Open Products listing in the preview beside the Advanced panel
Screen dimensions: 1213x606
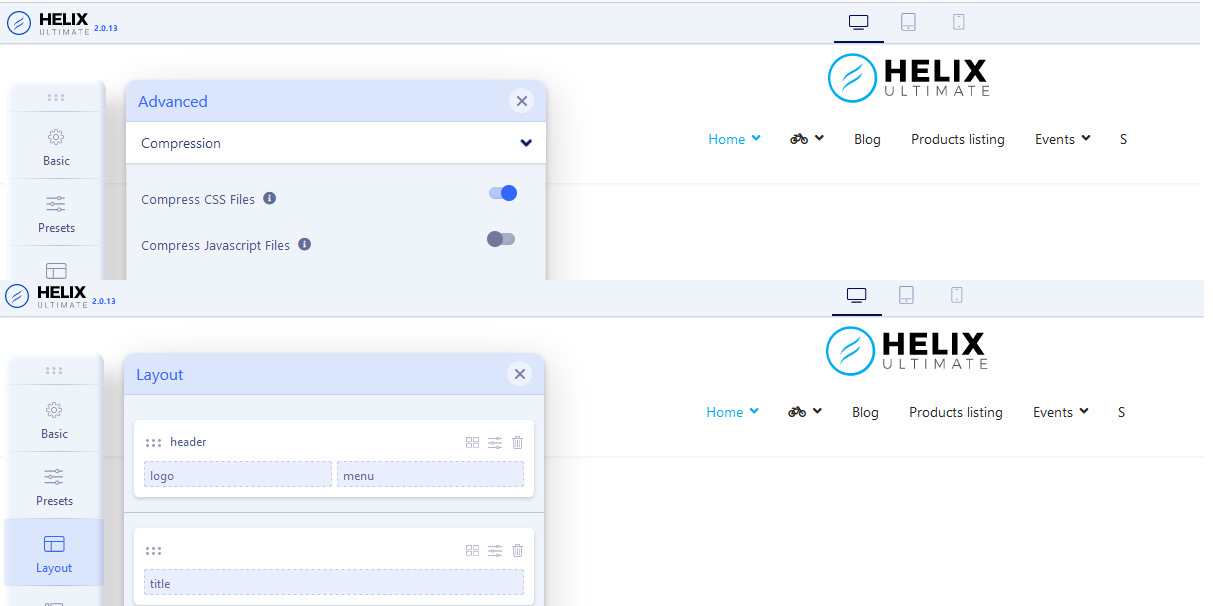[958, 139]
